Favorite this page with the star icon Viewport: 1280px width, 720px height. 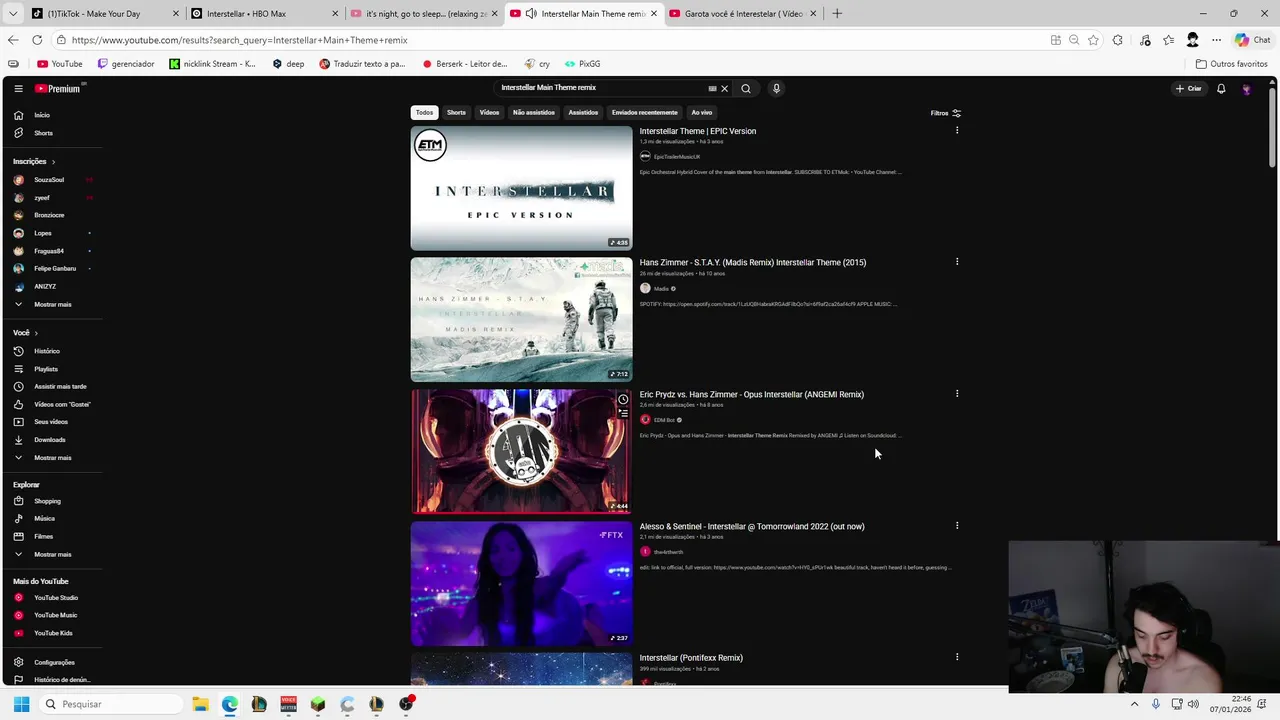click(x=1093, y=40)
